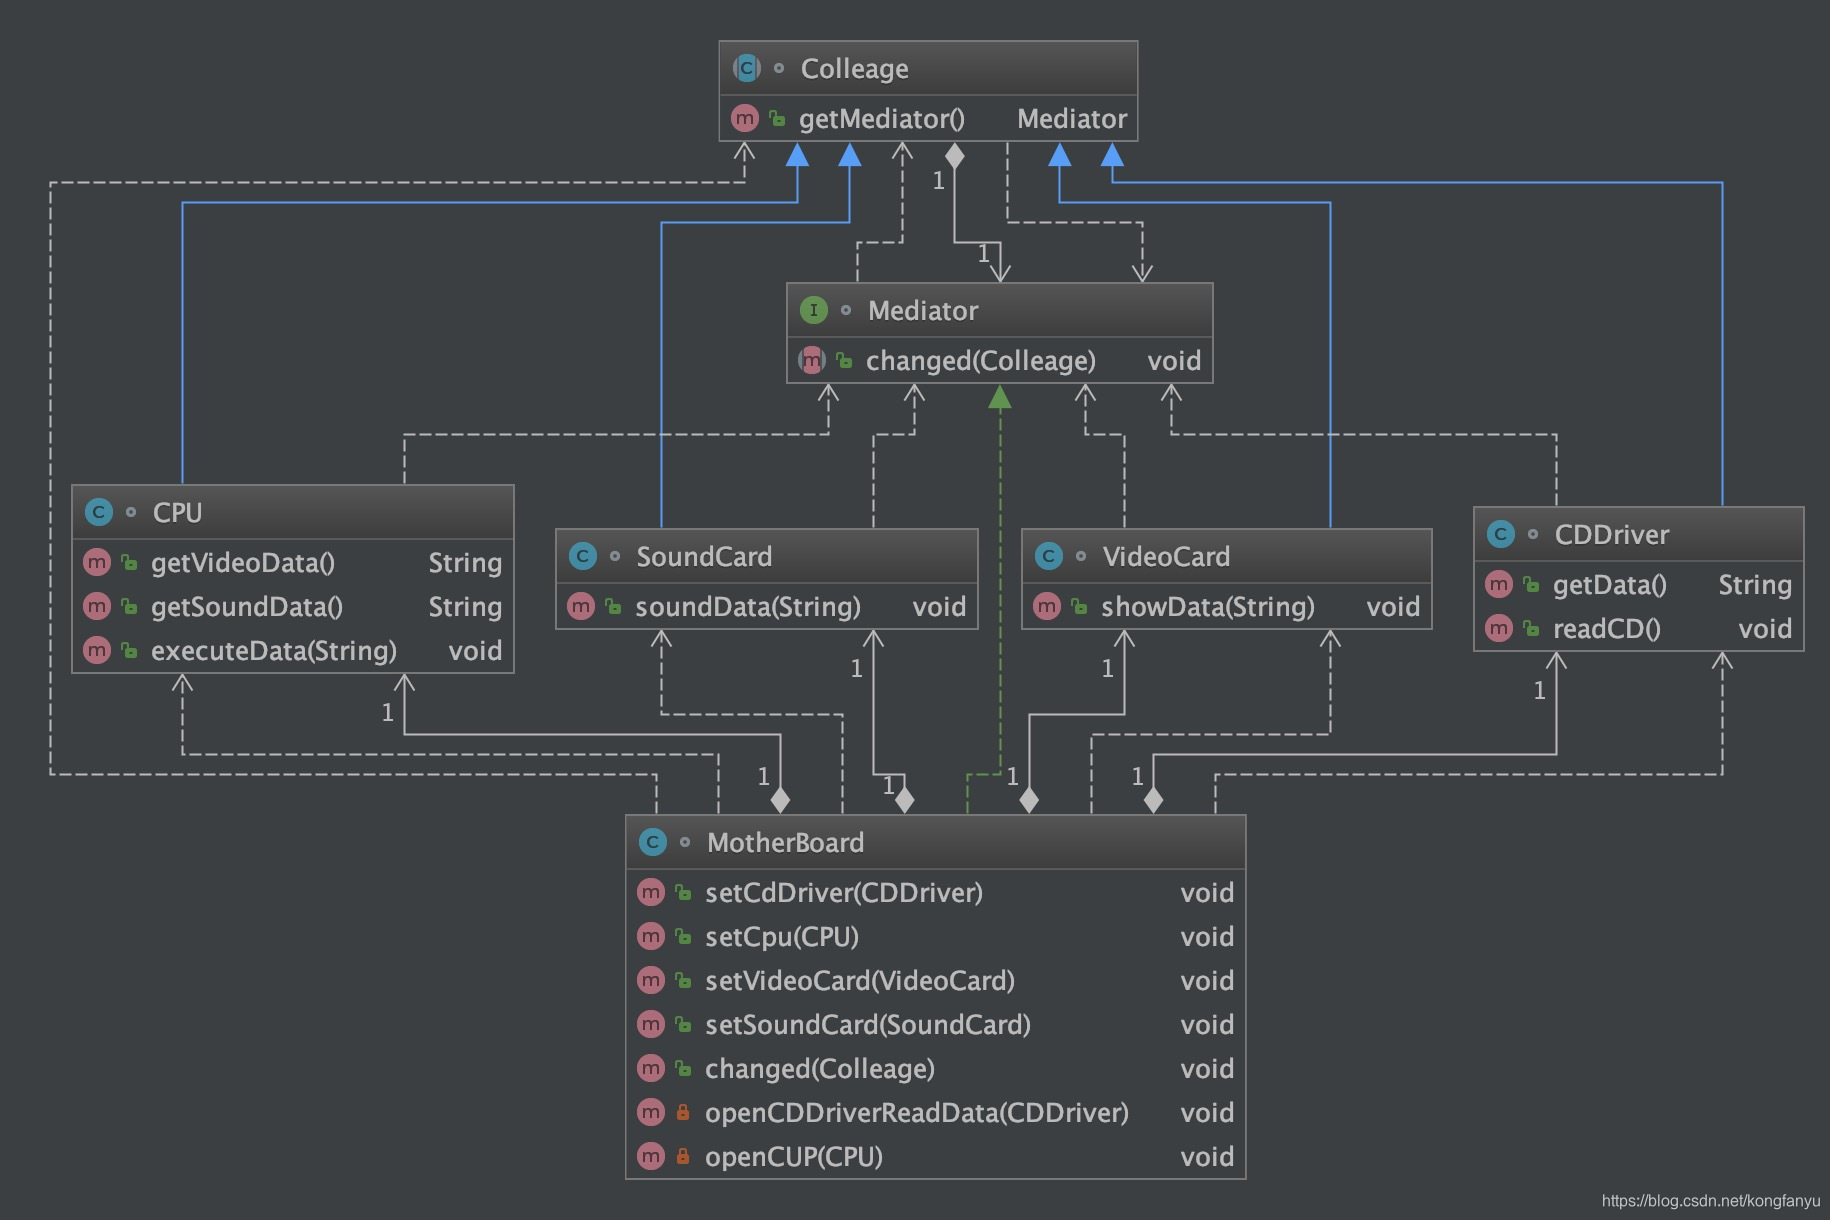Select the setCpu(CPU) method row
This screenshot has height=1220, width=1830.
click(x=936, y=936)
